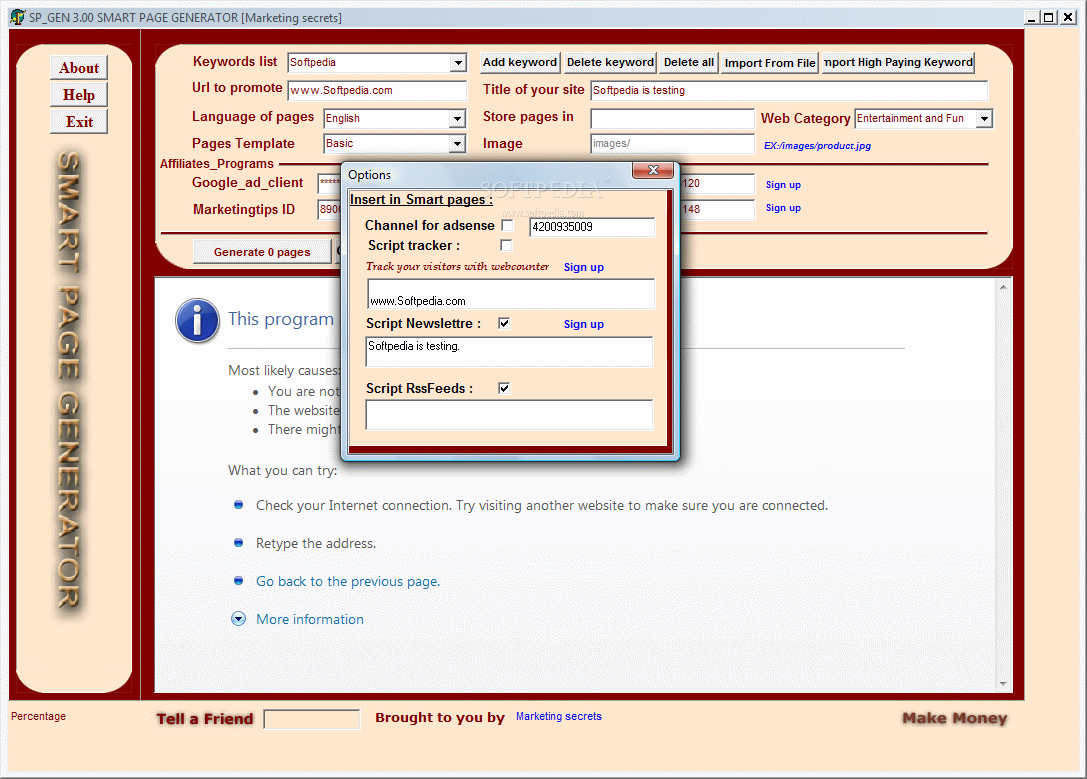Close the Options dialog

coord(652,170)
